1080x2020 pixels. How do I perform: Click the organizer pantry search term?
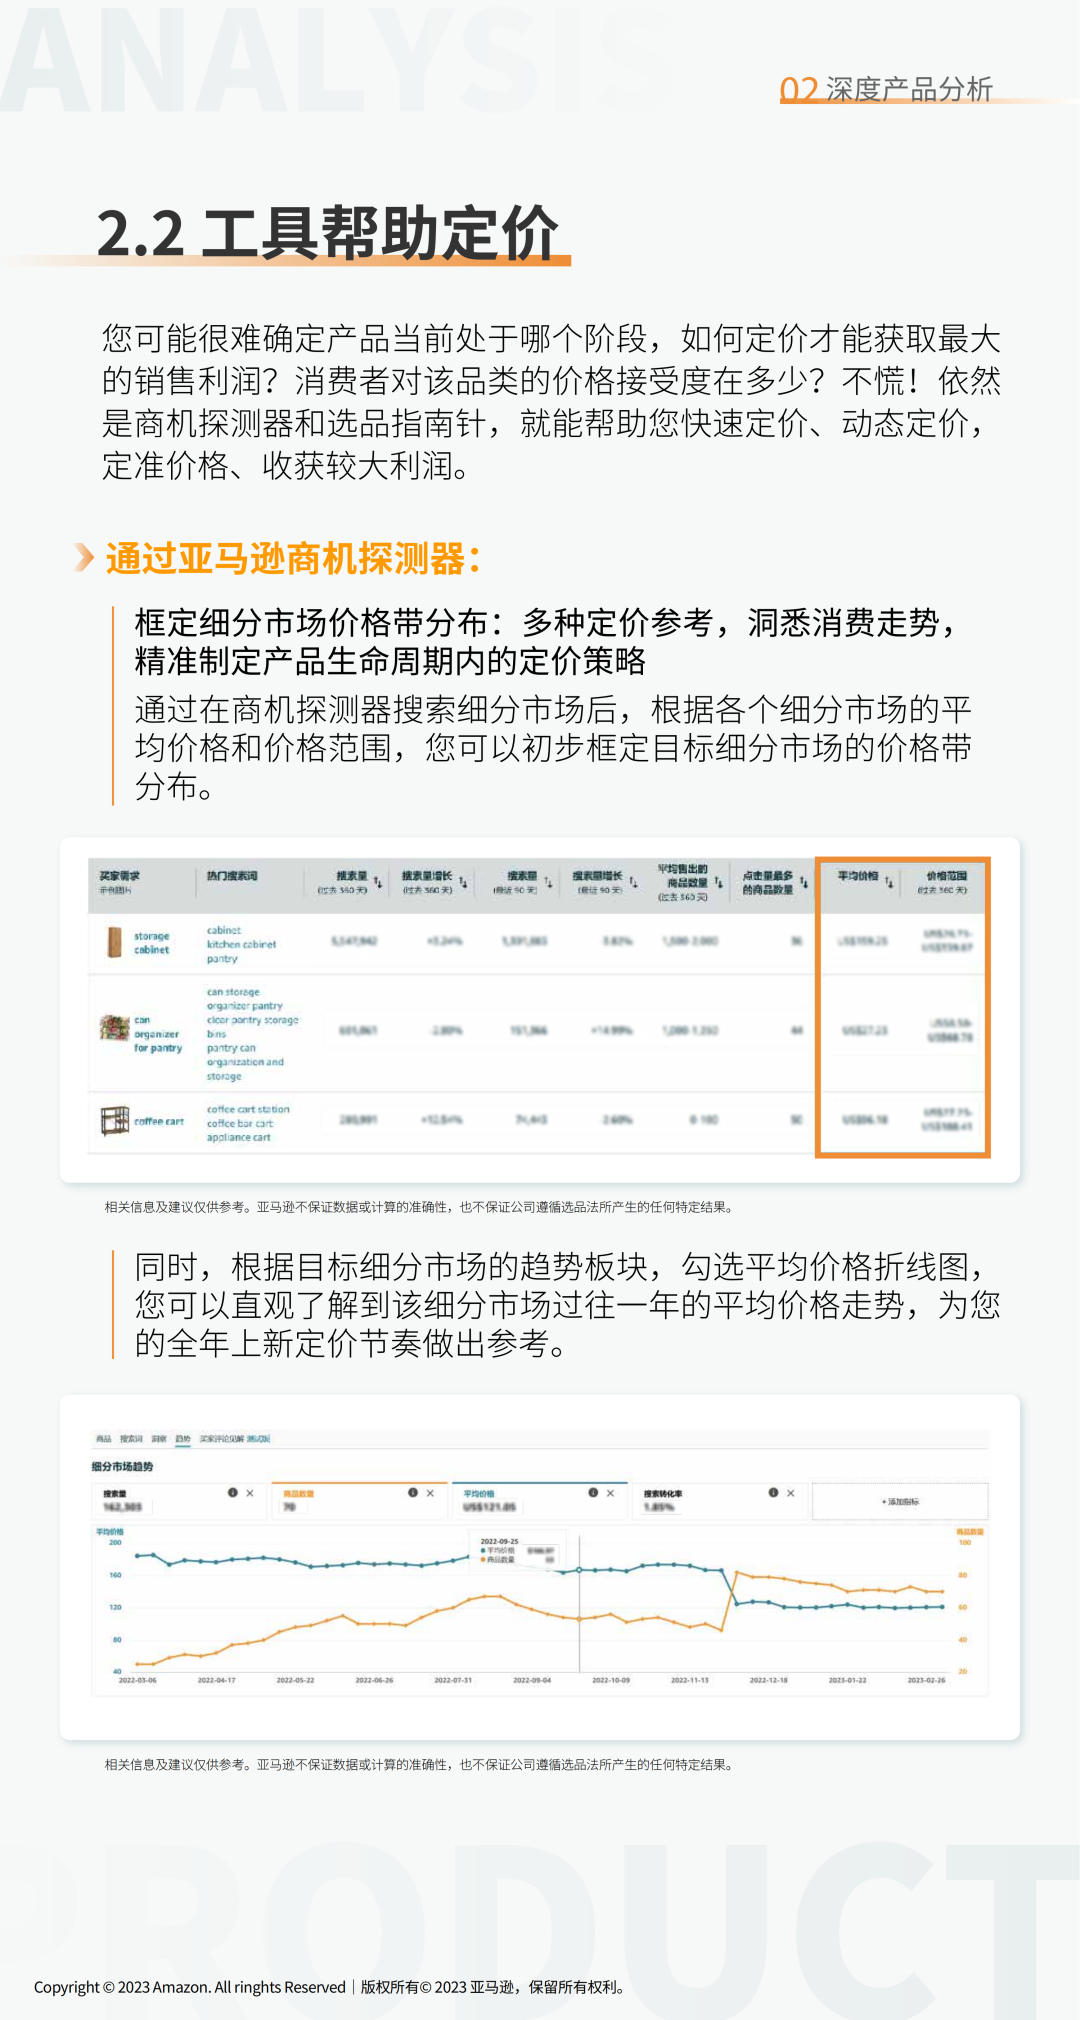click(245, 1006)
